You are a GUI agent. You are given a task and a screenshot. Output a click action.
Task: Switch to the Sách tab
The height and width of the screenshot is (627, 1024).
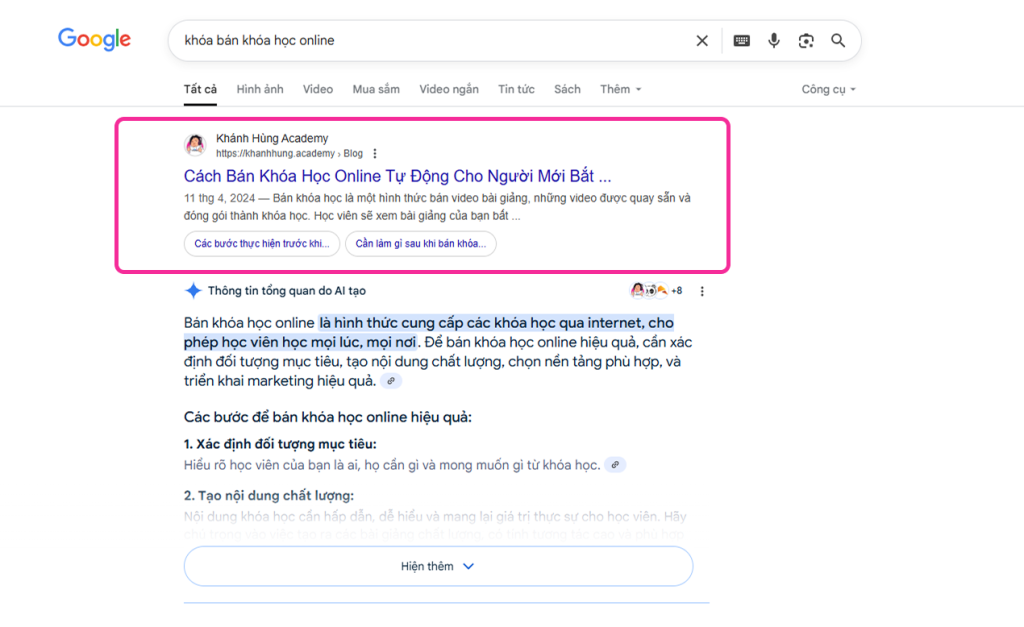tap(567, 89)
